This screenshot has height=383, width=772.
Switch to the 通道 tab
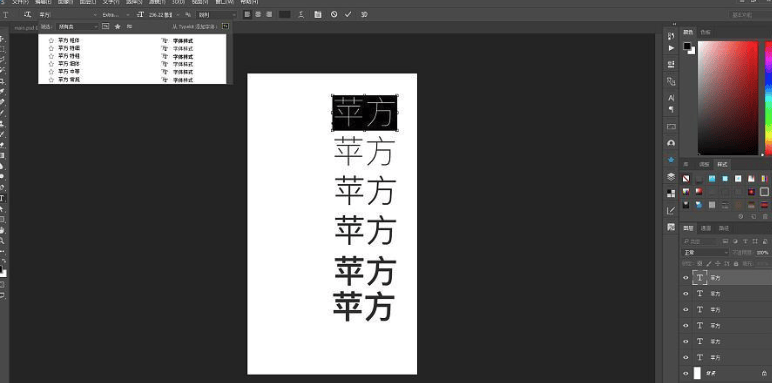706,228
